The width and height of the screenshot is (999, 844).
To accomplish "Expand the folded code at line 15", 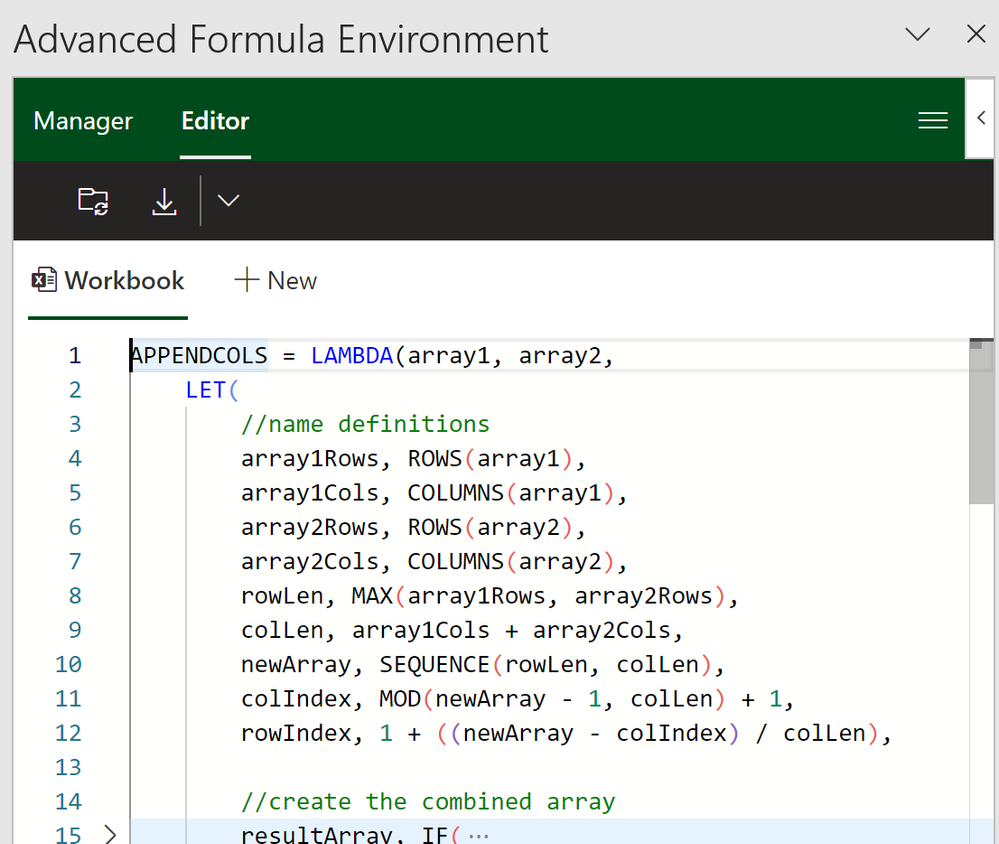I will click(110, 834).
